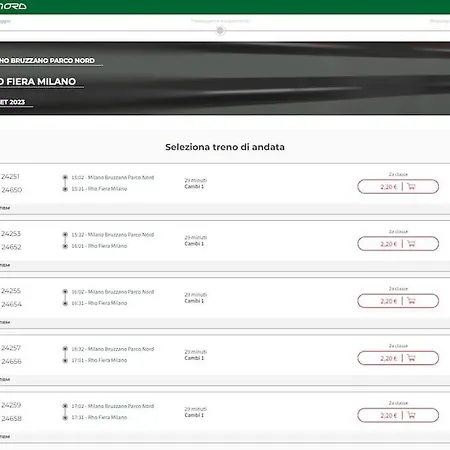Edit the Milano Bruzzano Parco Nord departure field
This screenshot has width=450, height=450.
pyautogui.click(x=47, y=61)
